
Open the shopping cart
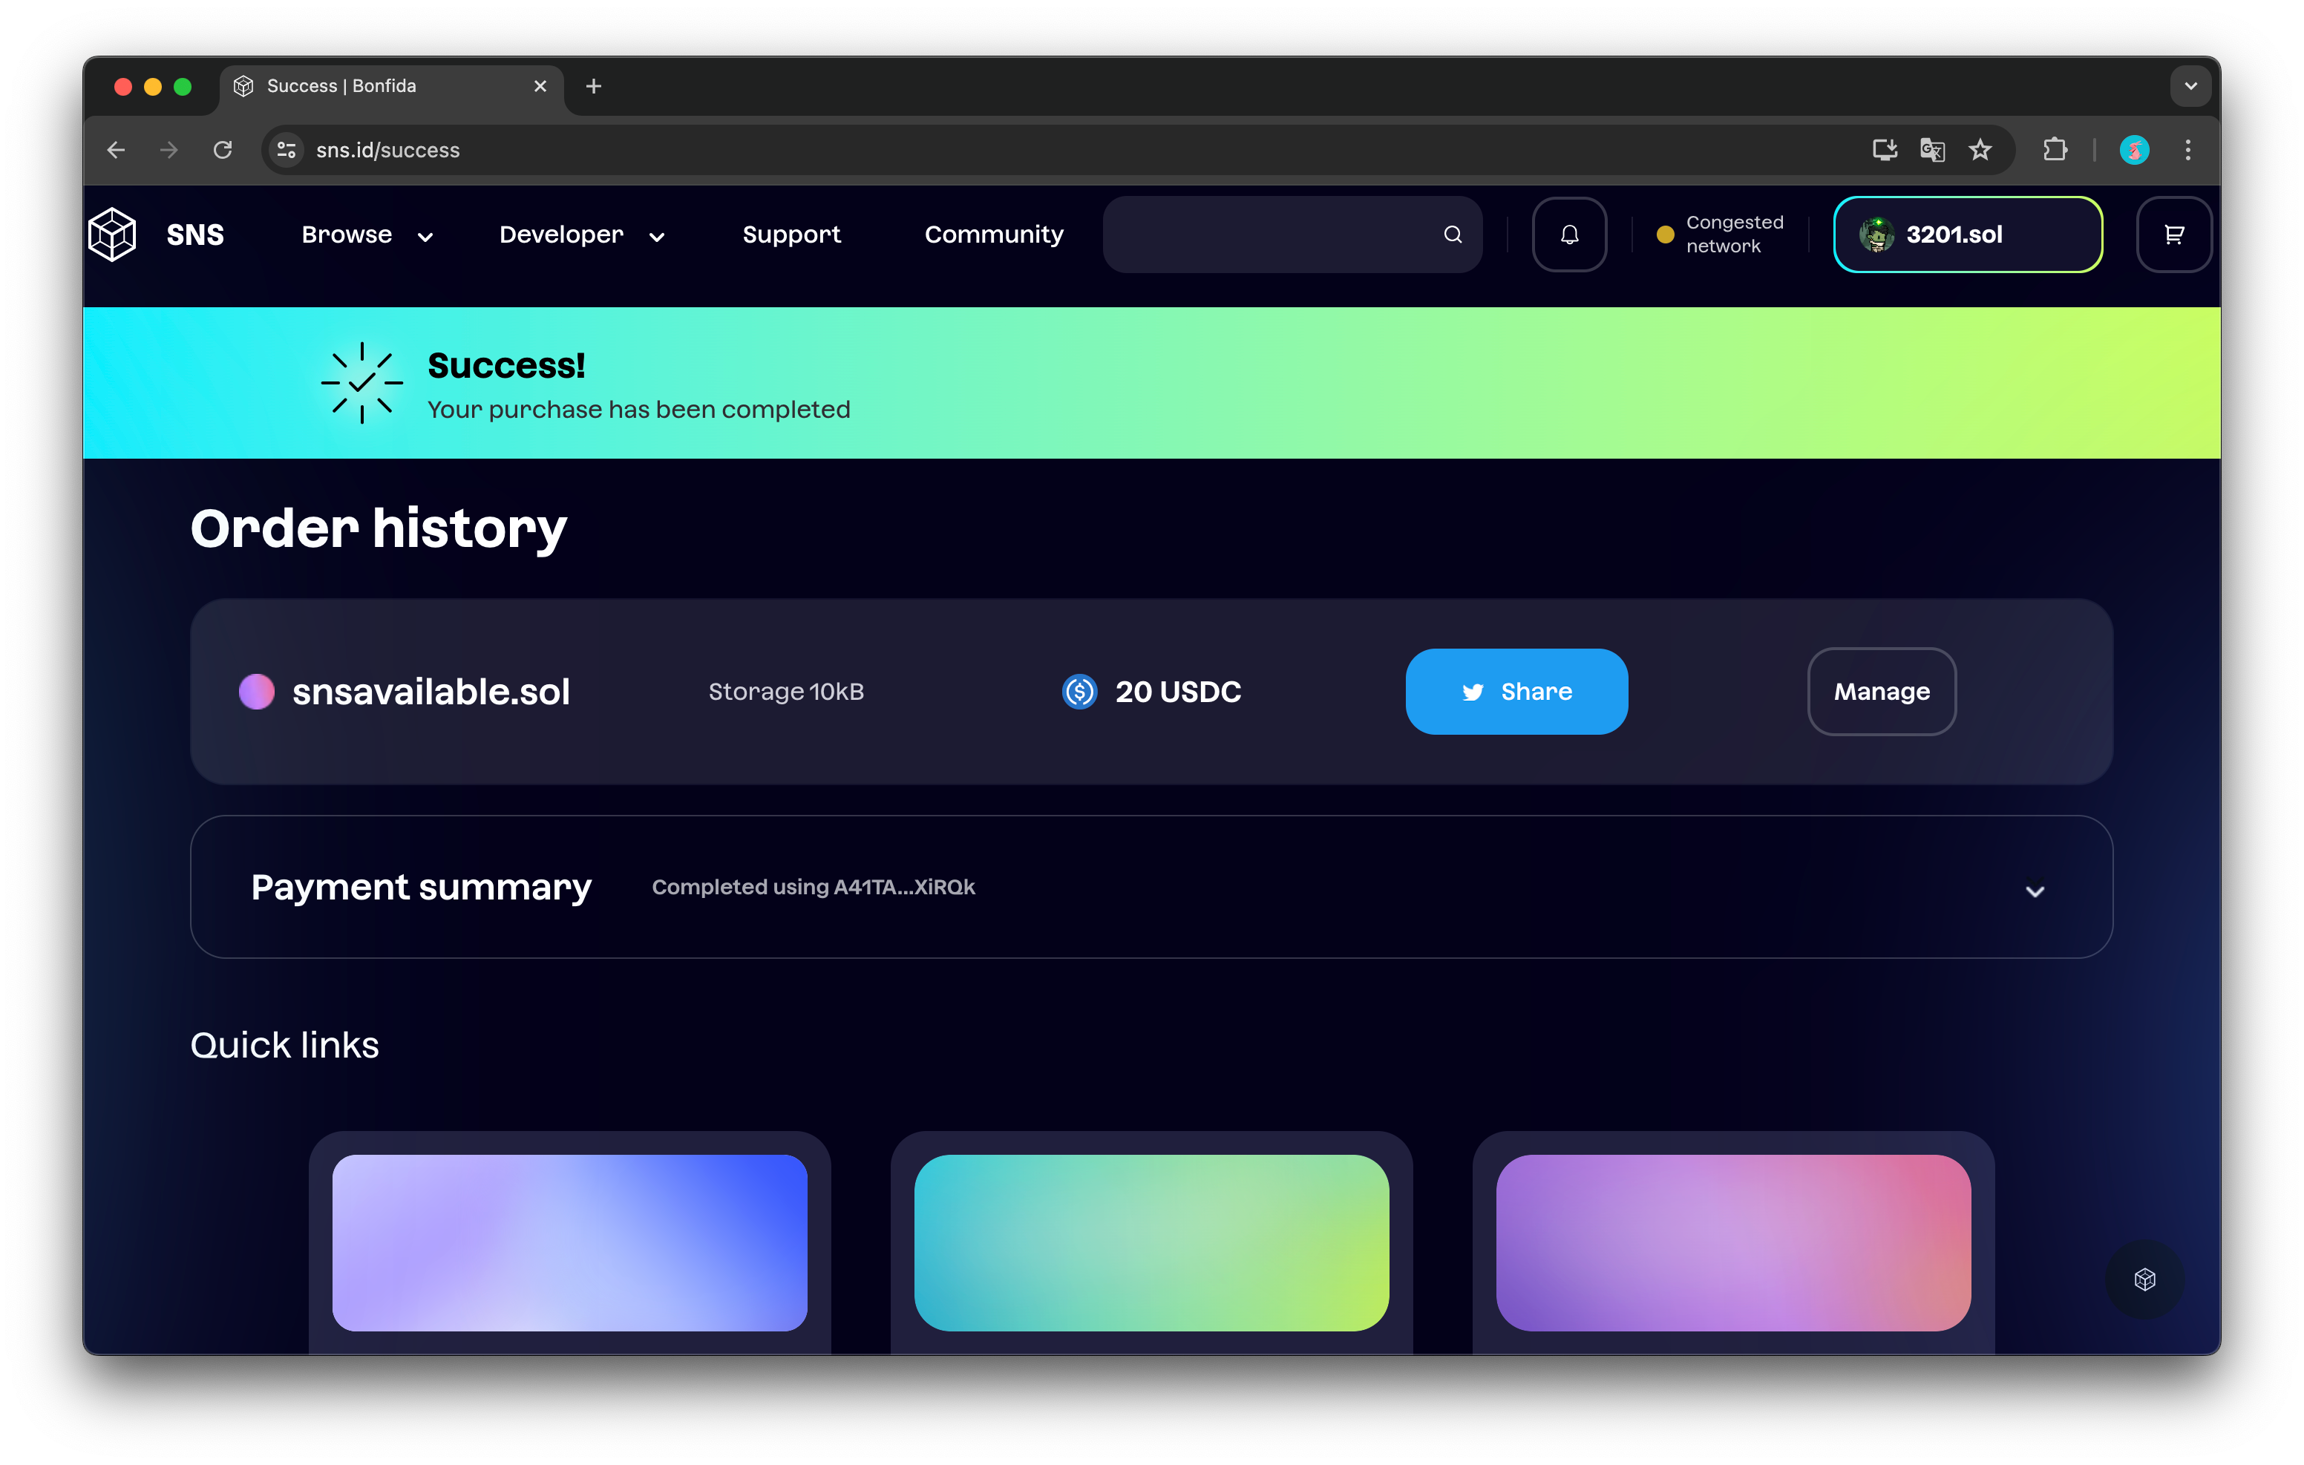pyautogui.click(x=2173, y=234)
